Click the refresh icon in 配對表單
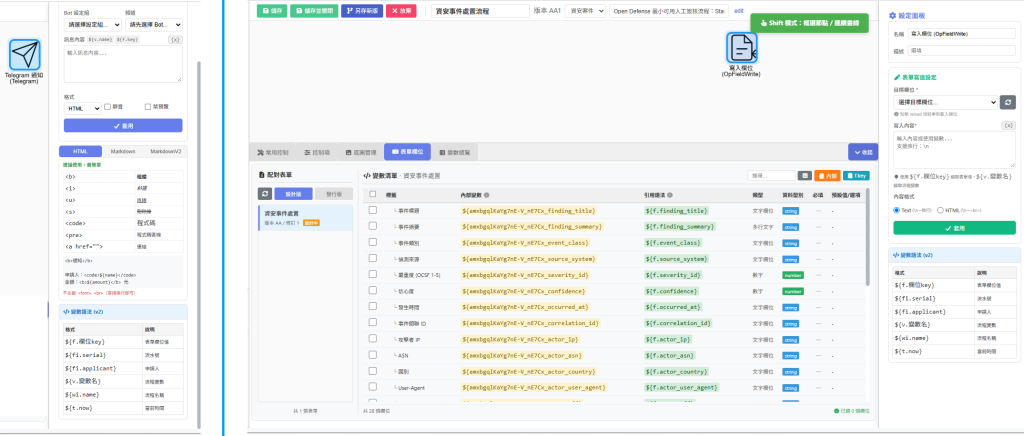Screen dimensions: 1024x436 tap(264, 194)
